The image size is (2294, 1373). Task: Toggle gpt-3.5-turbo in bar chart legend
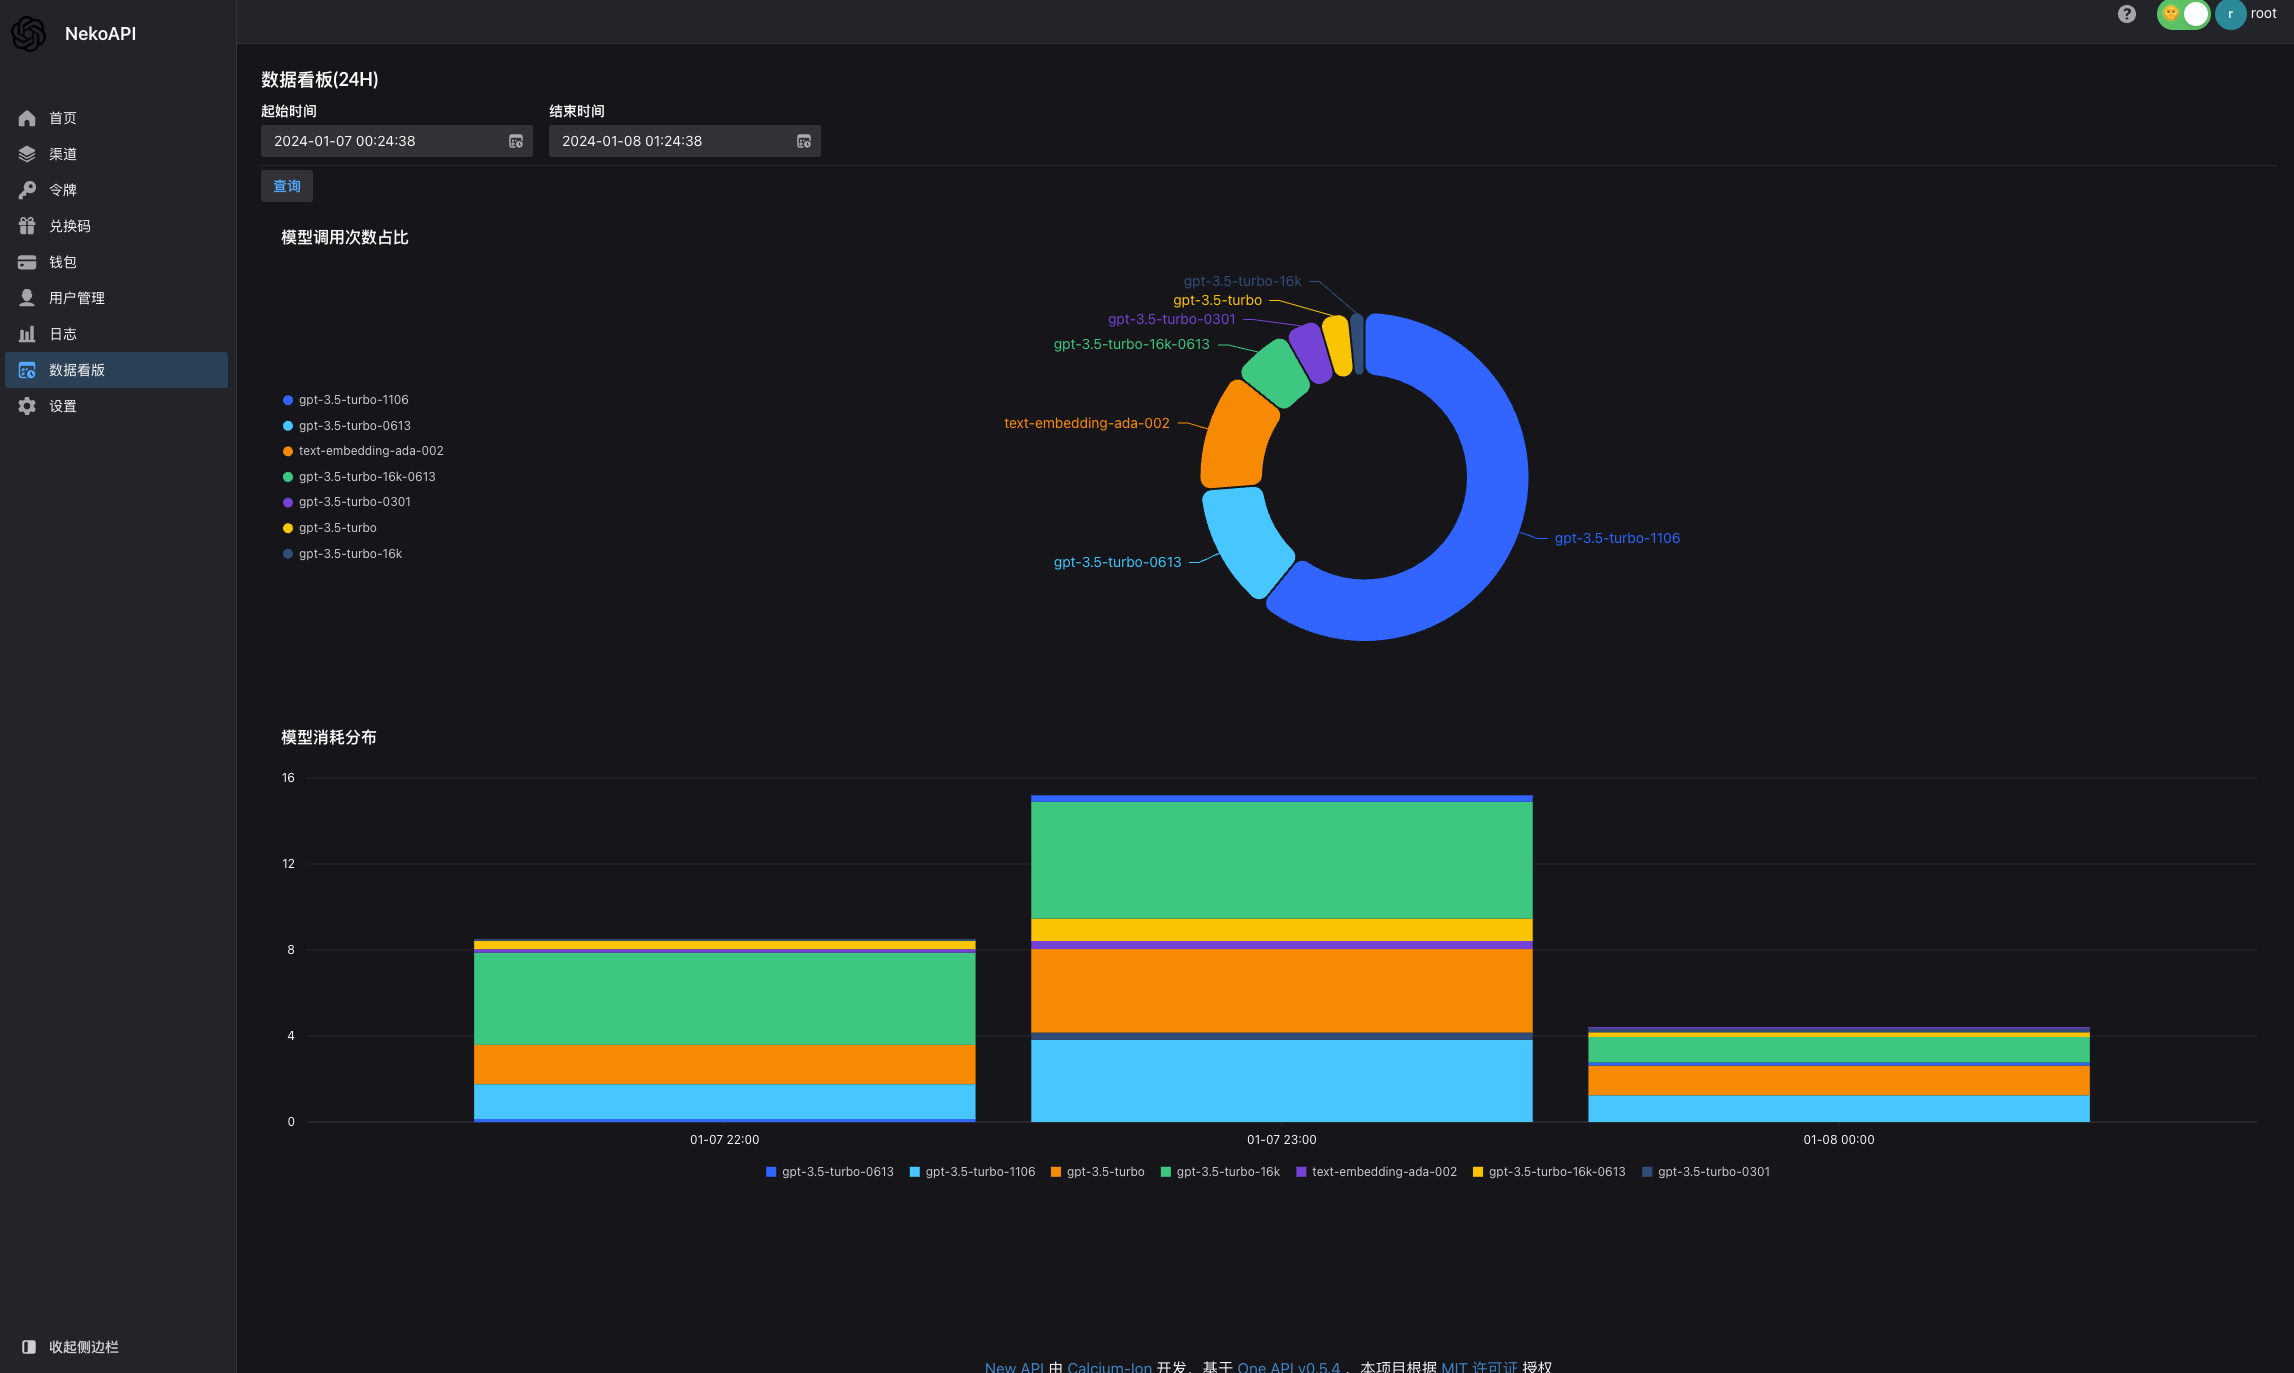[1097, 1172]
